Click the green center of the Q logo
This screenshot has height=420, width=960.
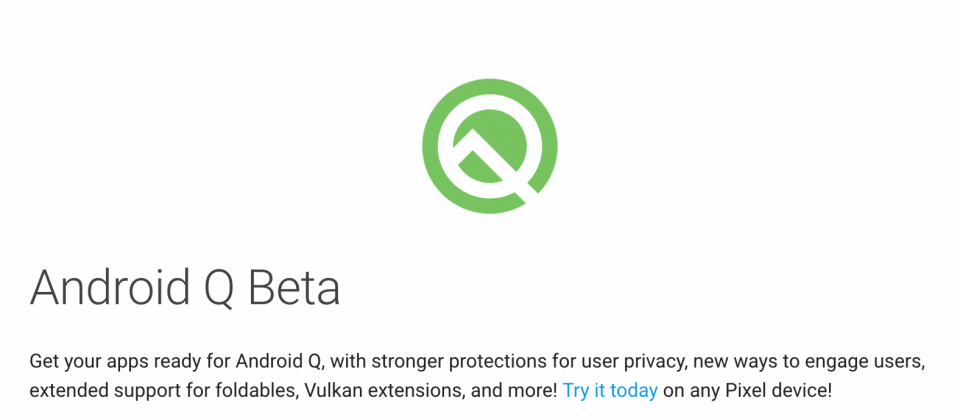[490, 146]
